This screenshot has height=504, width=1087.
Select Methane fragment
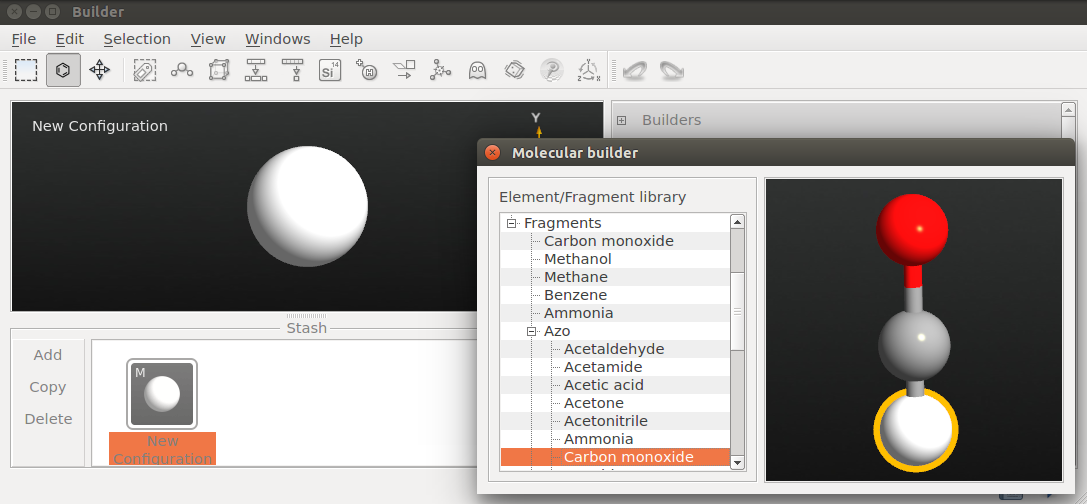point(576,277)
